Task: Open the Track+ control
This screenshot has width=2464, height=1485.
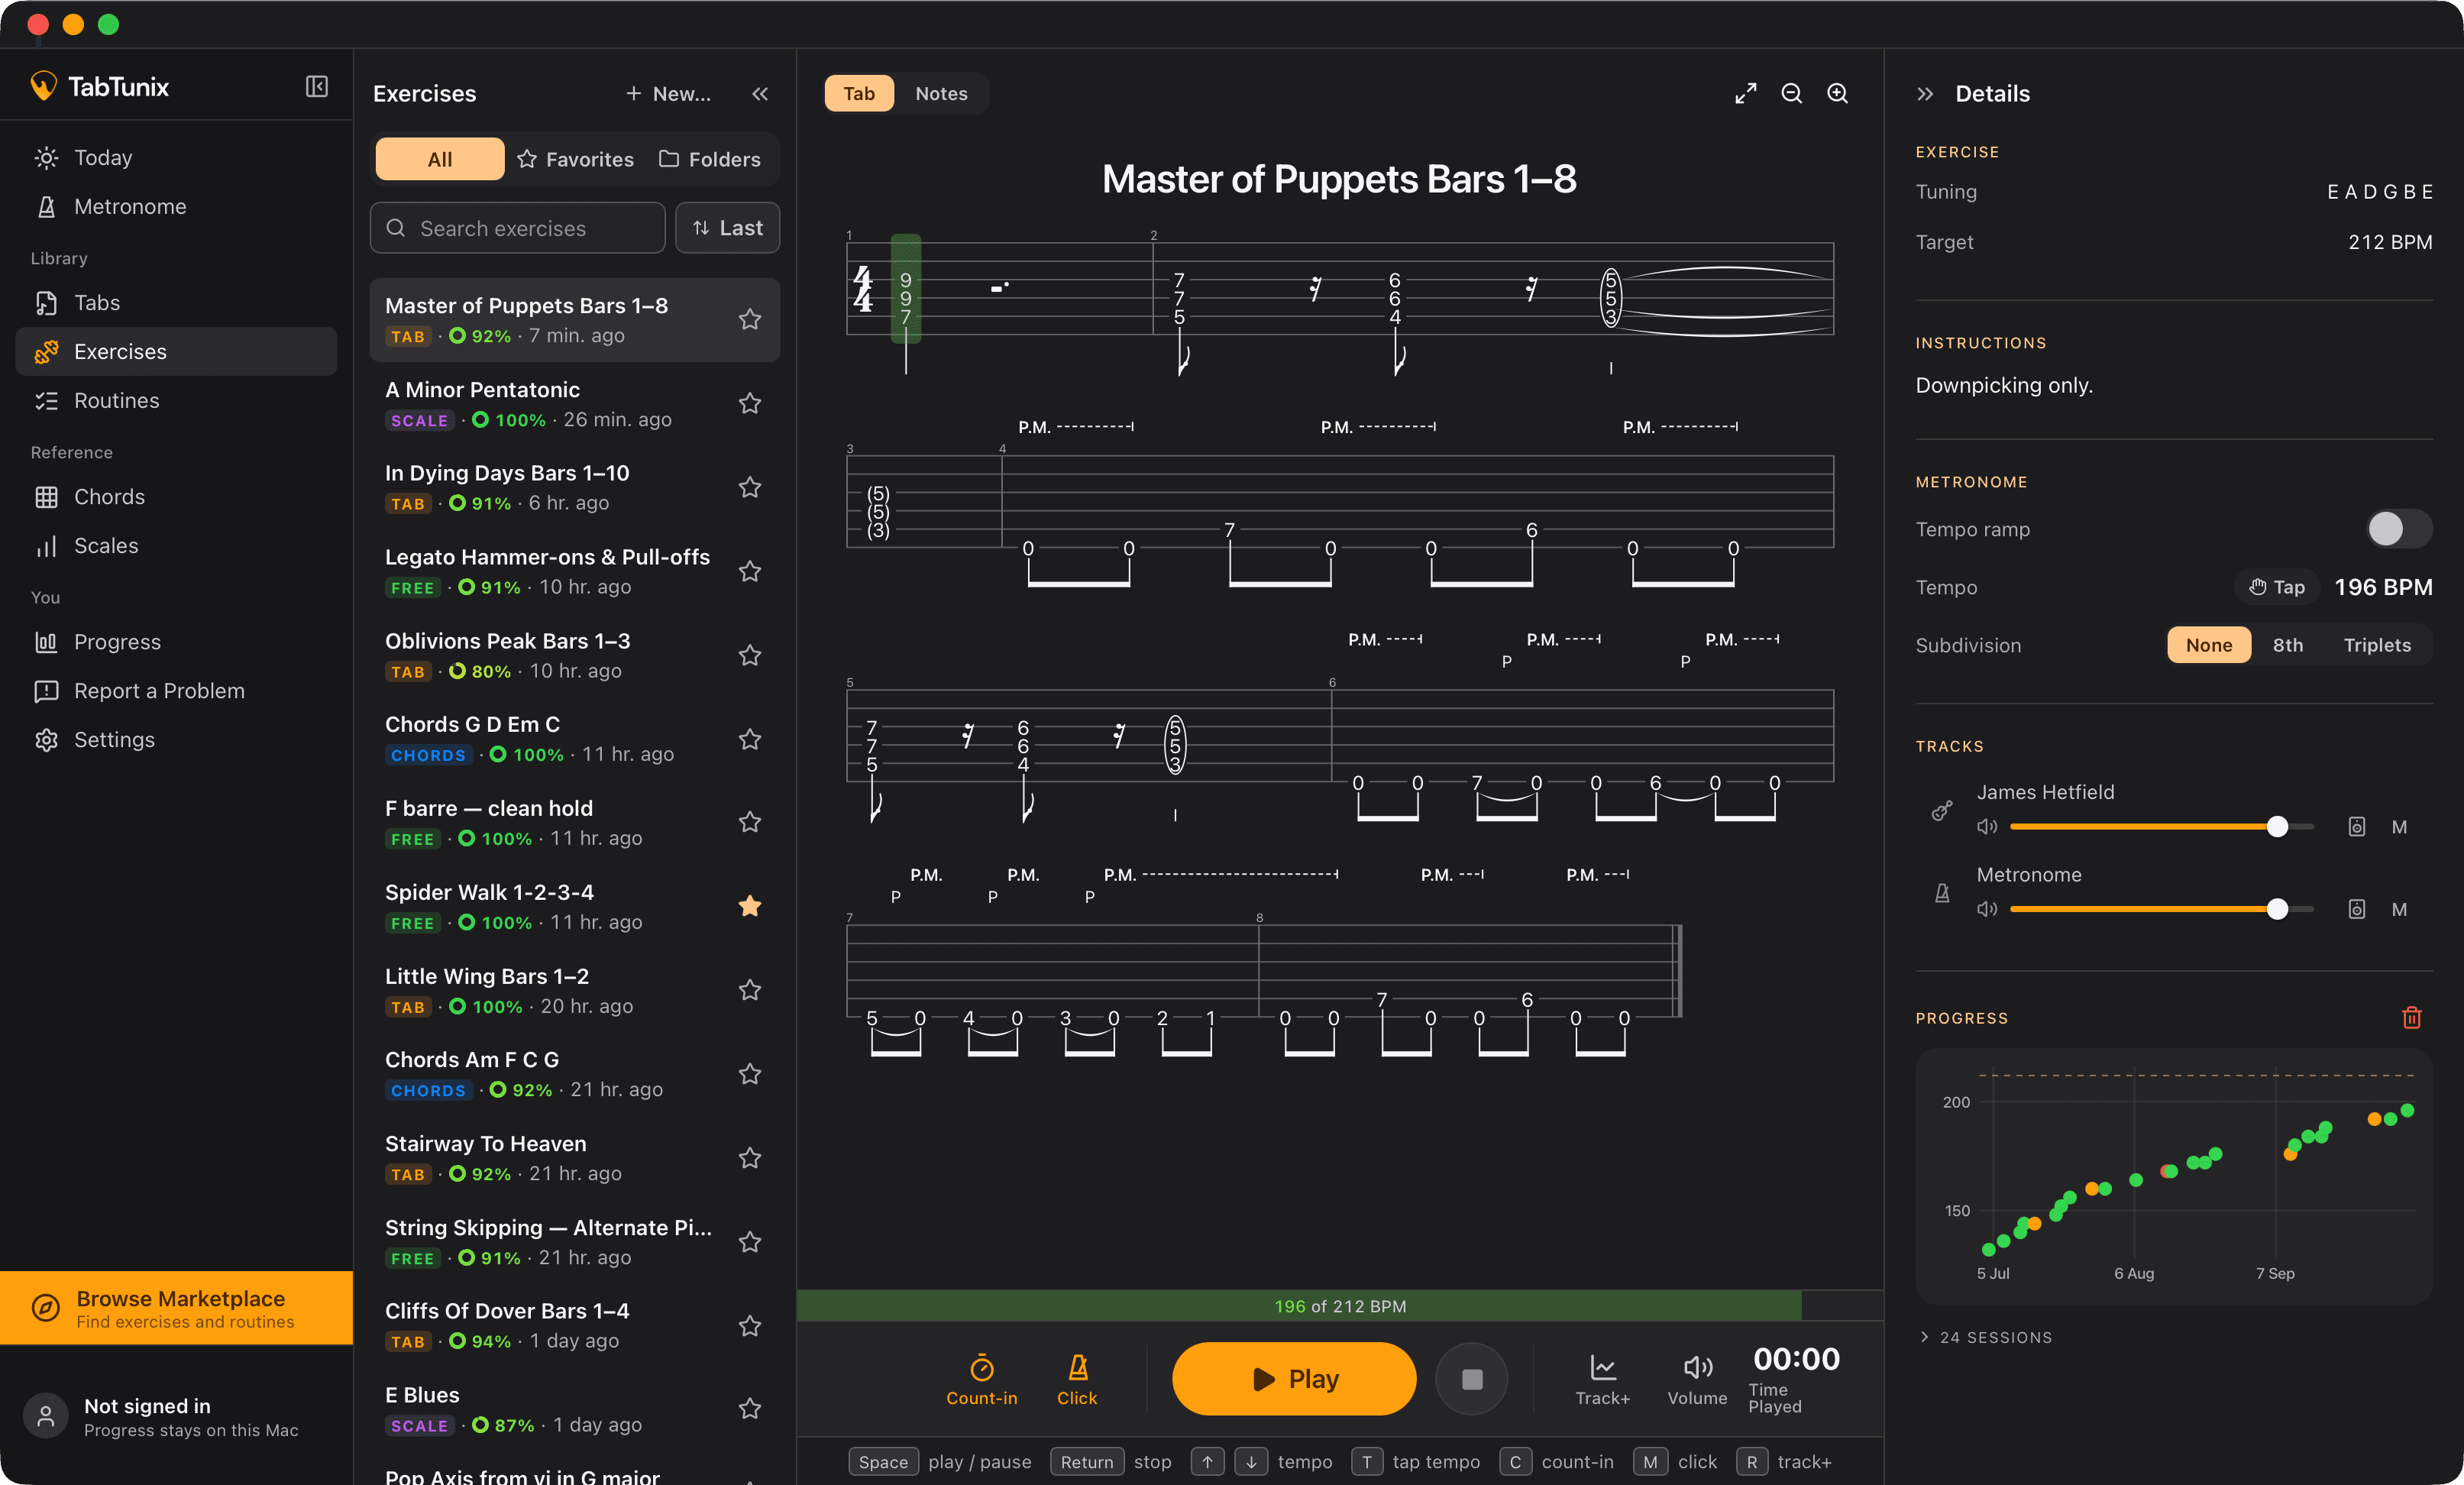Action: (x=1602, y=1379)
